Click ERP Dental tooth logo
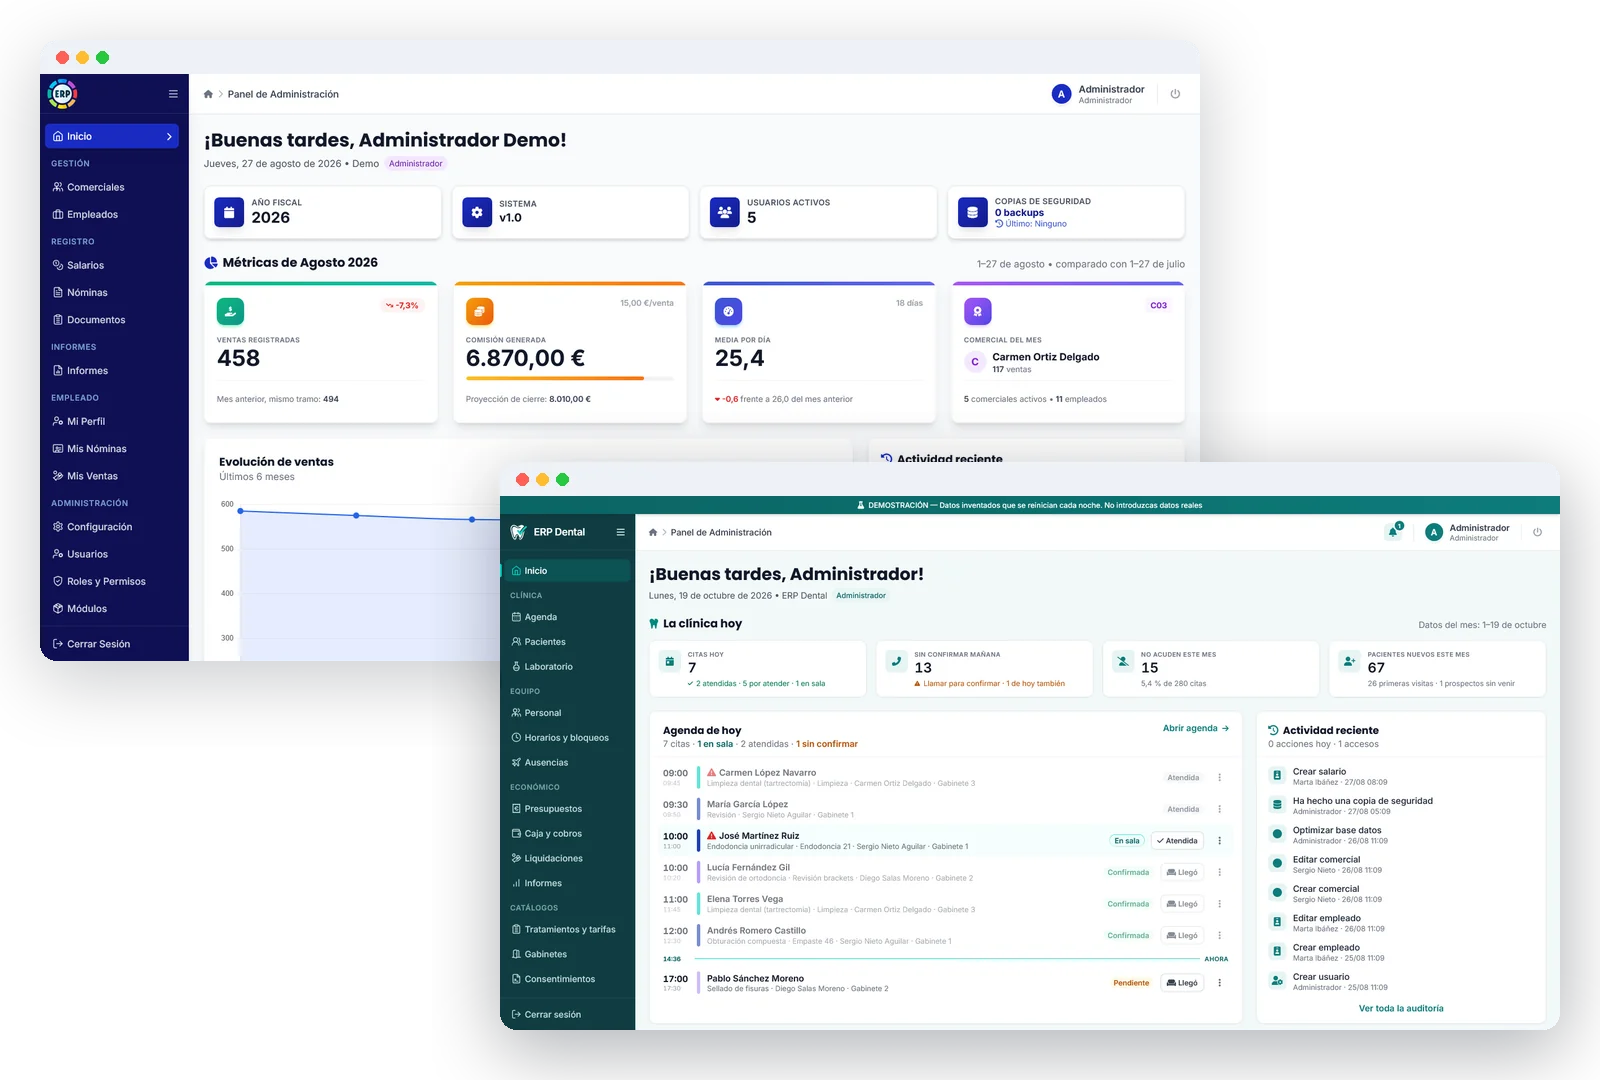 pyautogui.click(x=518, y=532)
